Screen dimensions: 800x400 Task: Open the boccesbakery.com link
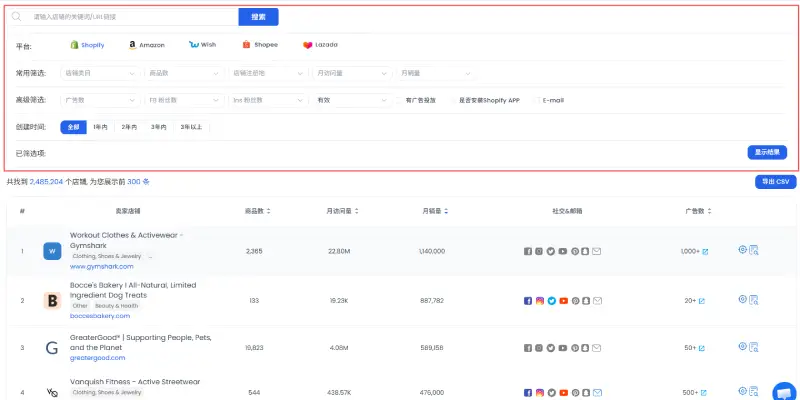coord(100,316)
